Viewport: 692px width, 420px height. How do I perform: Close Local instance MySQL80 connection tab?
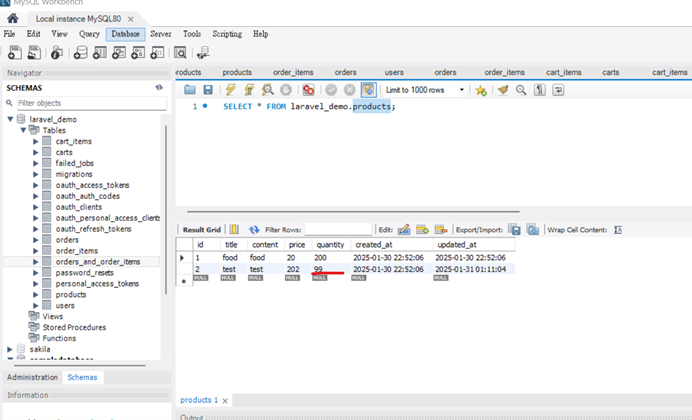[131, 19]
